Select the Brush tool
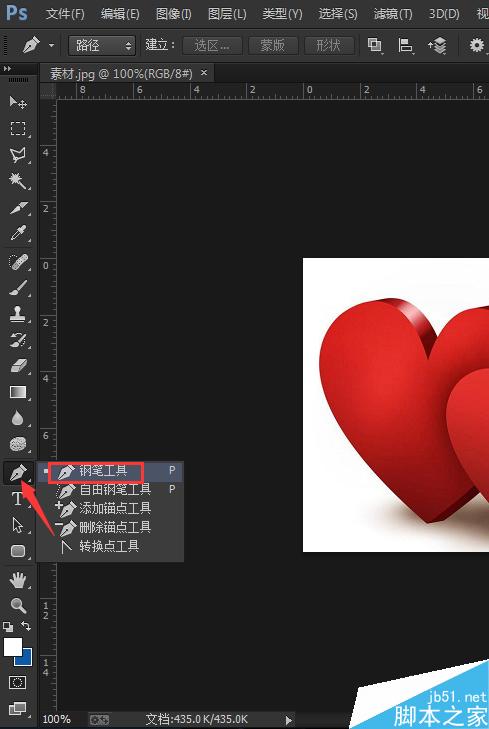This screenshot has height=729, width=489. click(18, 288)
